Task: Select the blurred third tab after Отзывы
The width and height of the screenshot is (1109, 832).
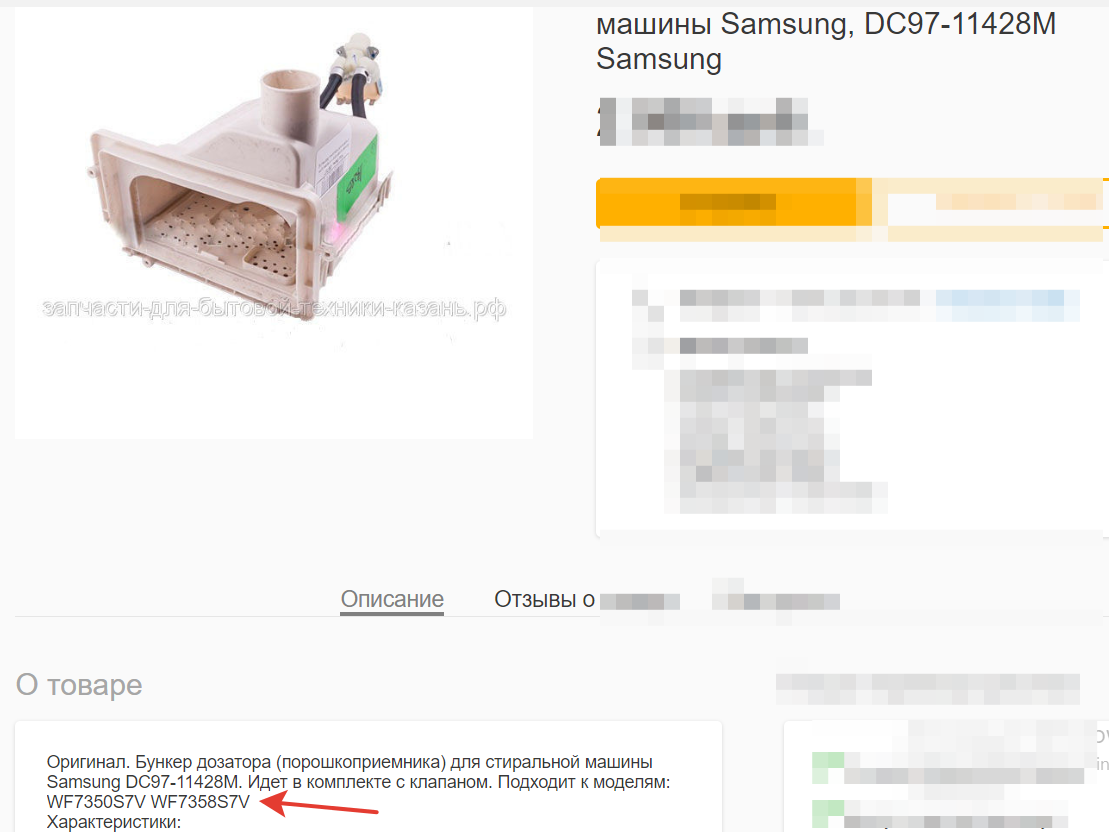Action: (x=776, y=601)
